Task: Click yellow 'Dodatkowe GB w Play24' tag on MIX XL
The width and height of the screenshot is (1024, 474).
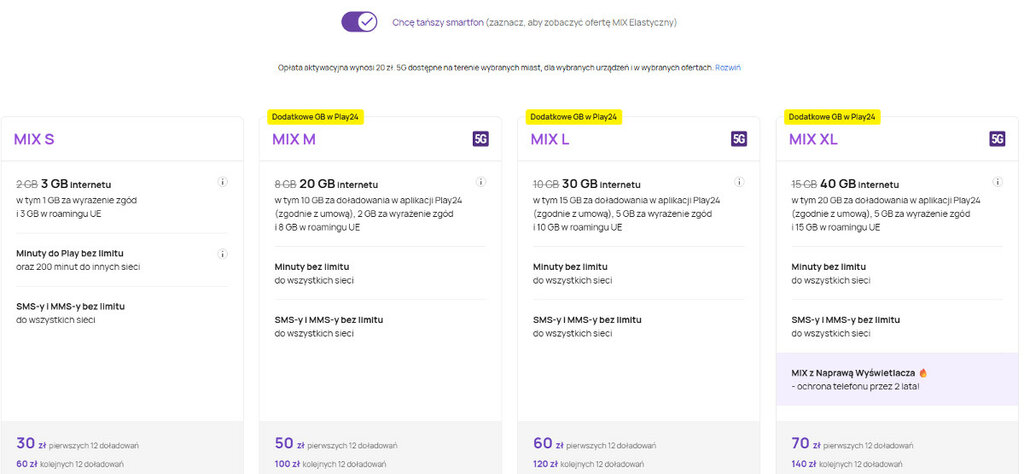Action: click(832, 117)
